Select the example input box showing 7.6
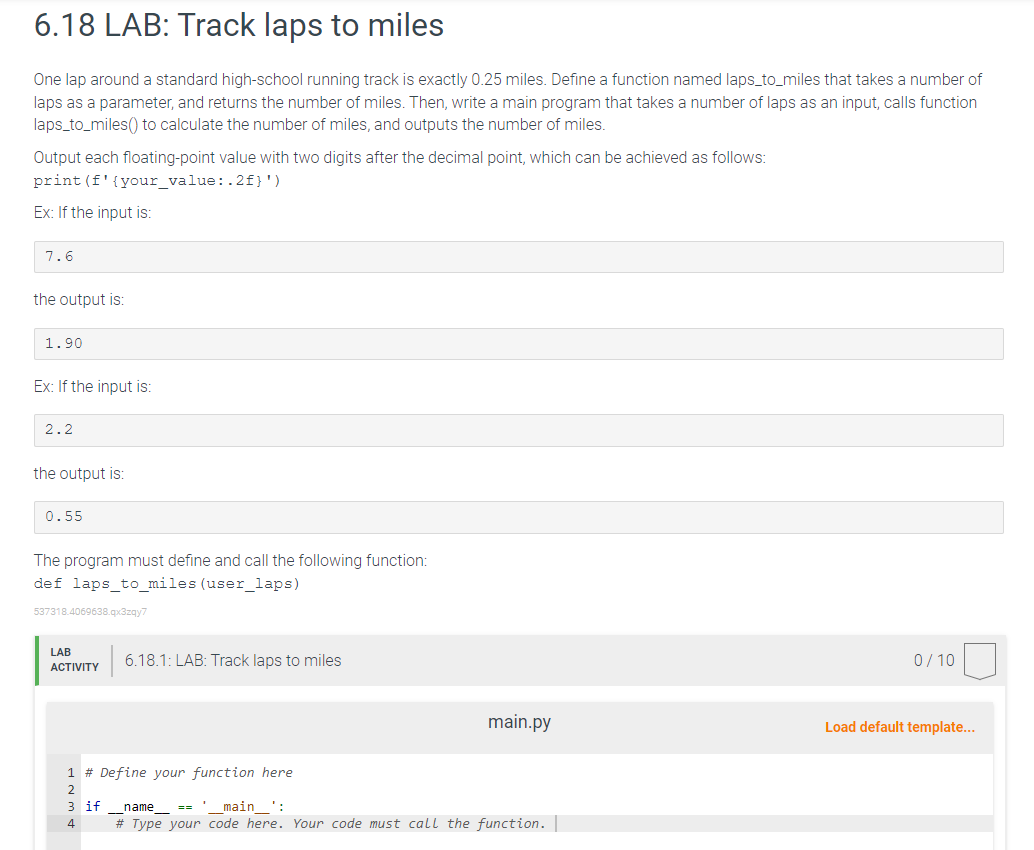The height and width of the screenshot is (850, 1034). click(518, 256)
